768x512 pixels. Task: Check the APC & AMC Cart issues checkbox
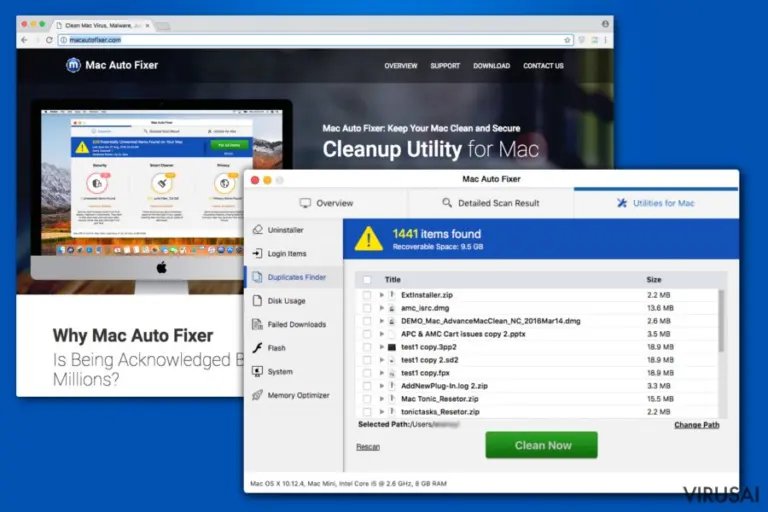point(367,334)
